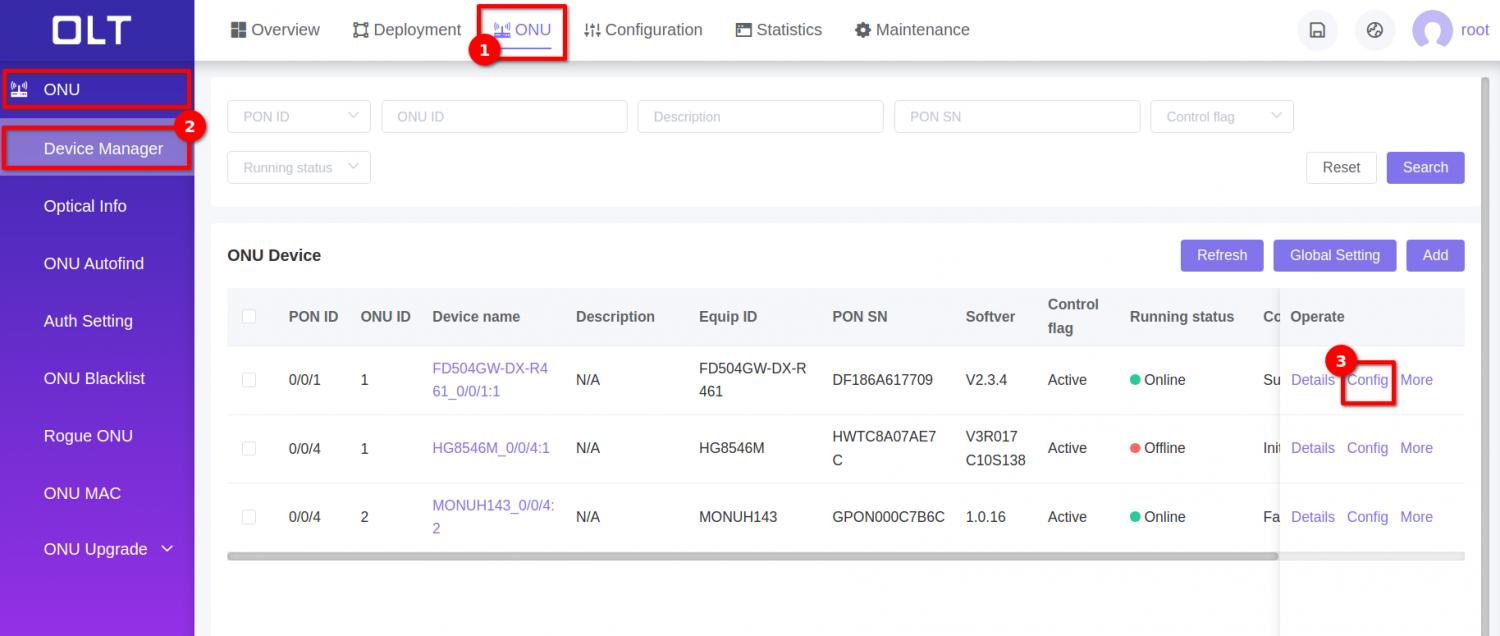Click the OLT logo

pos(90,30)
